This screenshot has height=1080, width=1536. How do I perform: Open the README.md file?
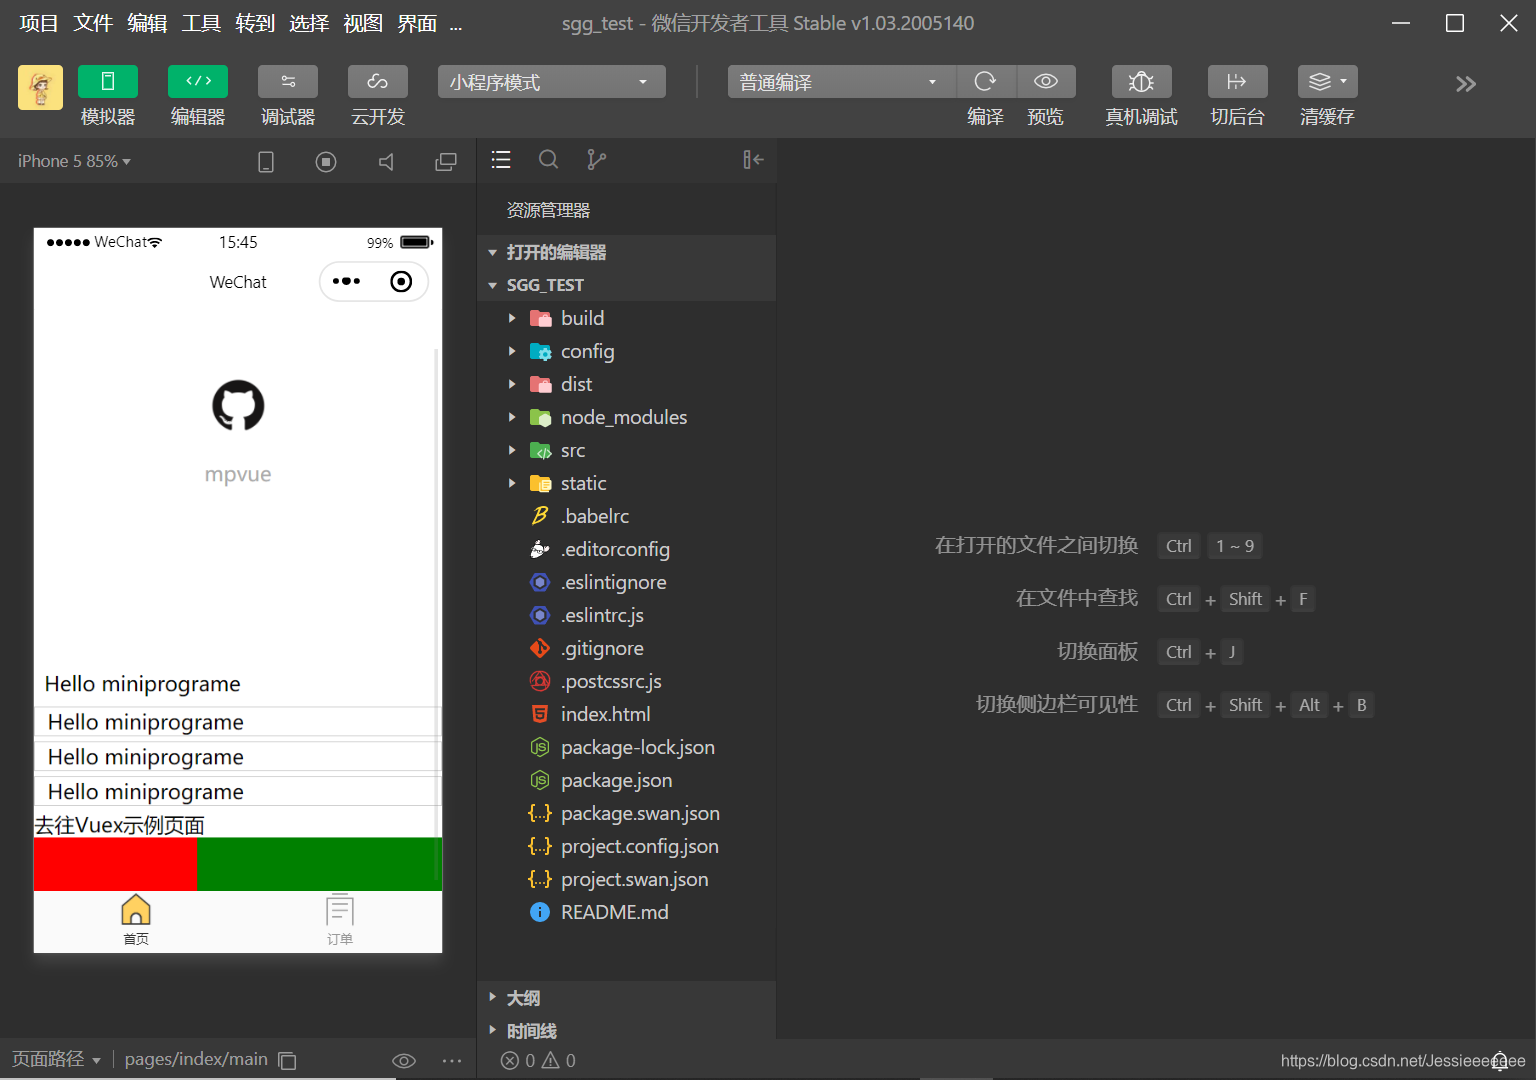627,912
